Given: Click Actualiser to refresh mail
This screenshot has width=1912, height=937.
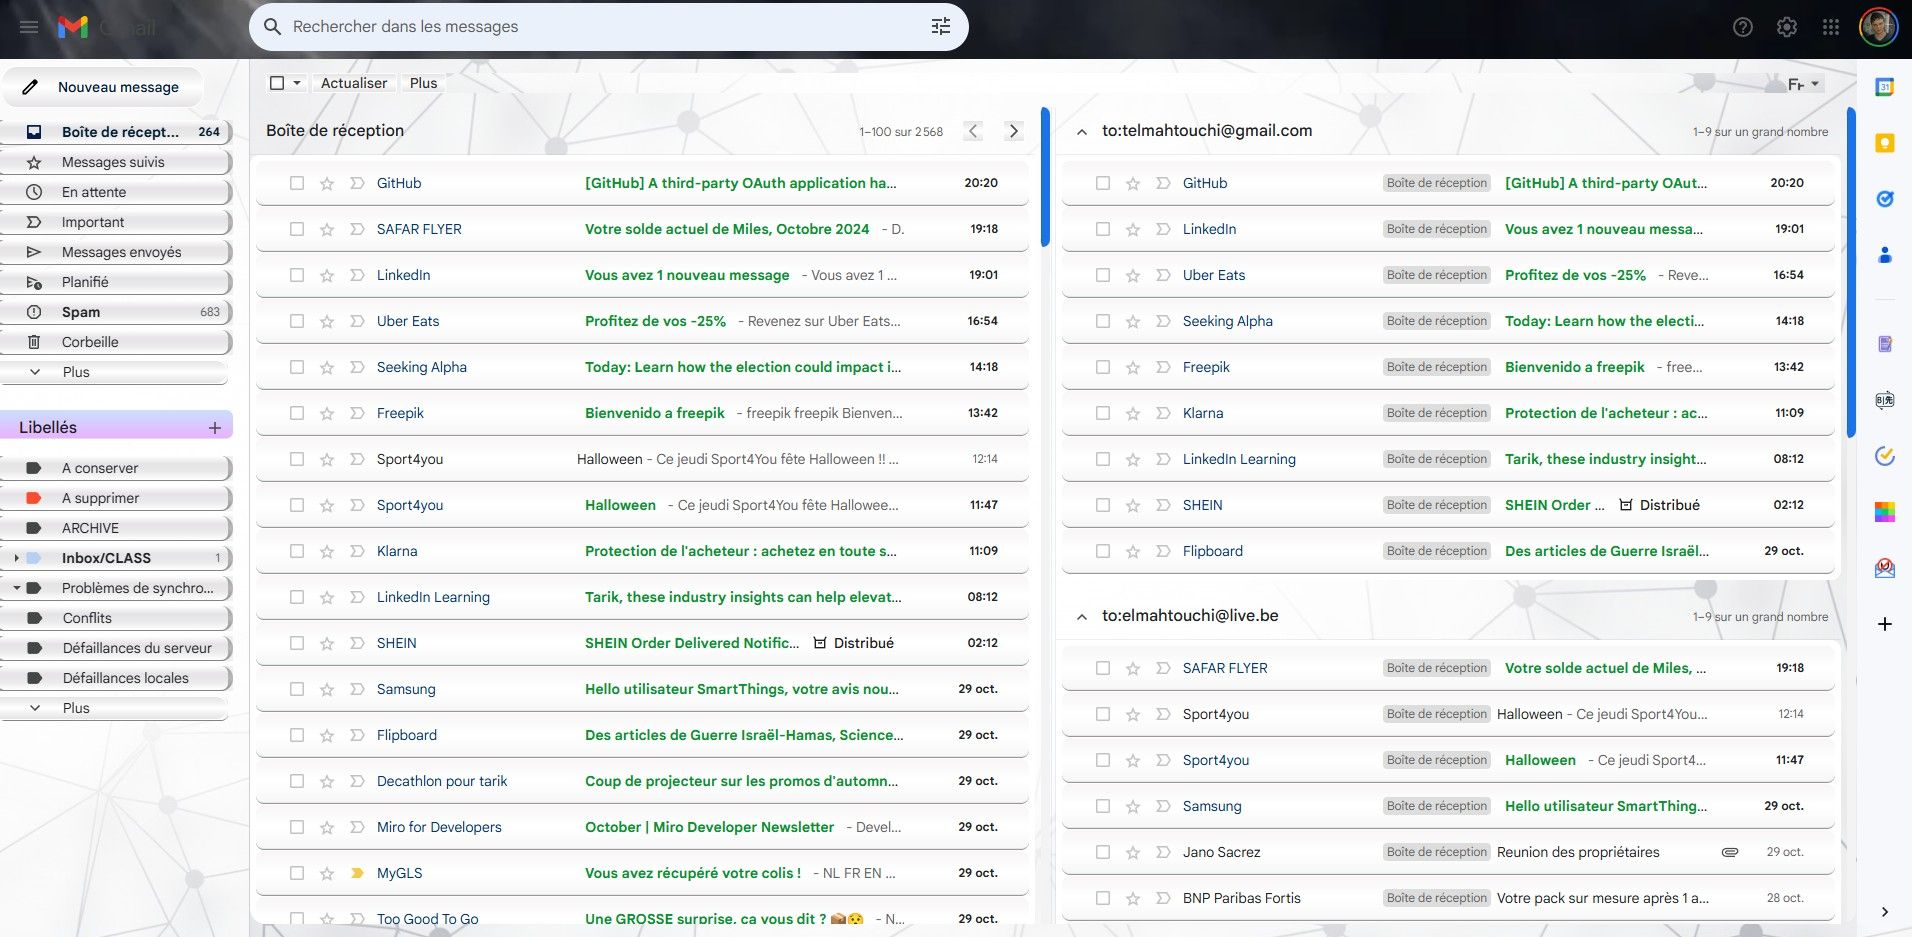Looking at the screenshot, I should [x=354, y=83].
